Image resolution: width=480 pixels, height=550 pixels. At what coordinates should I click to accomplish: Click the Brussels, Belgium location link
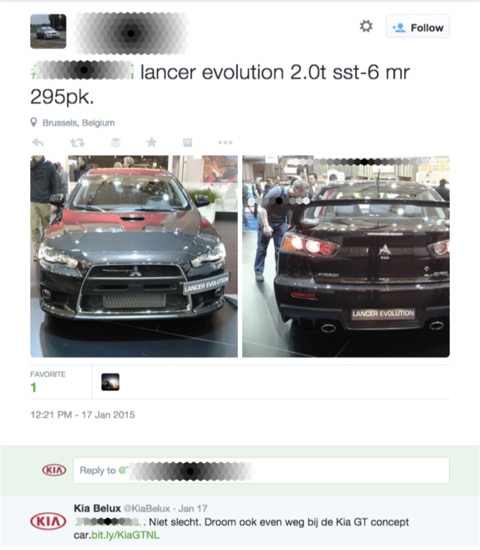(79, 123)
